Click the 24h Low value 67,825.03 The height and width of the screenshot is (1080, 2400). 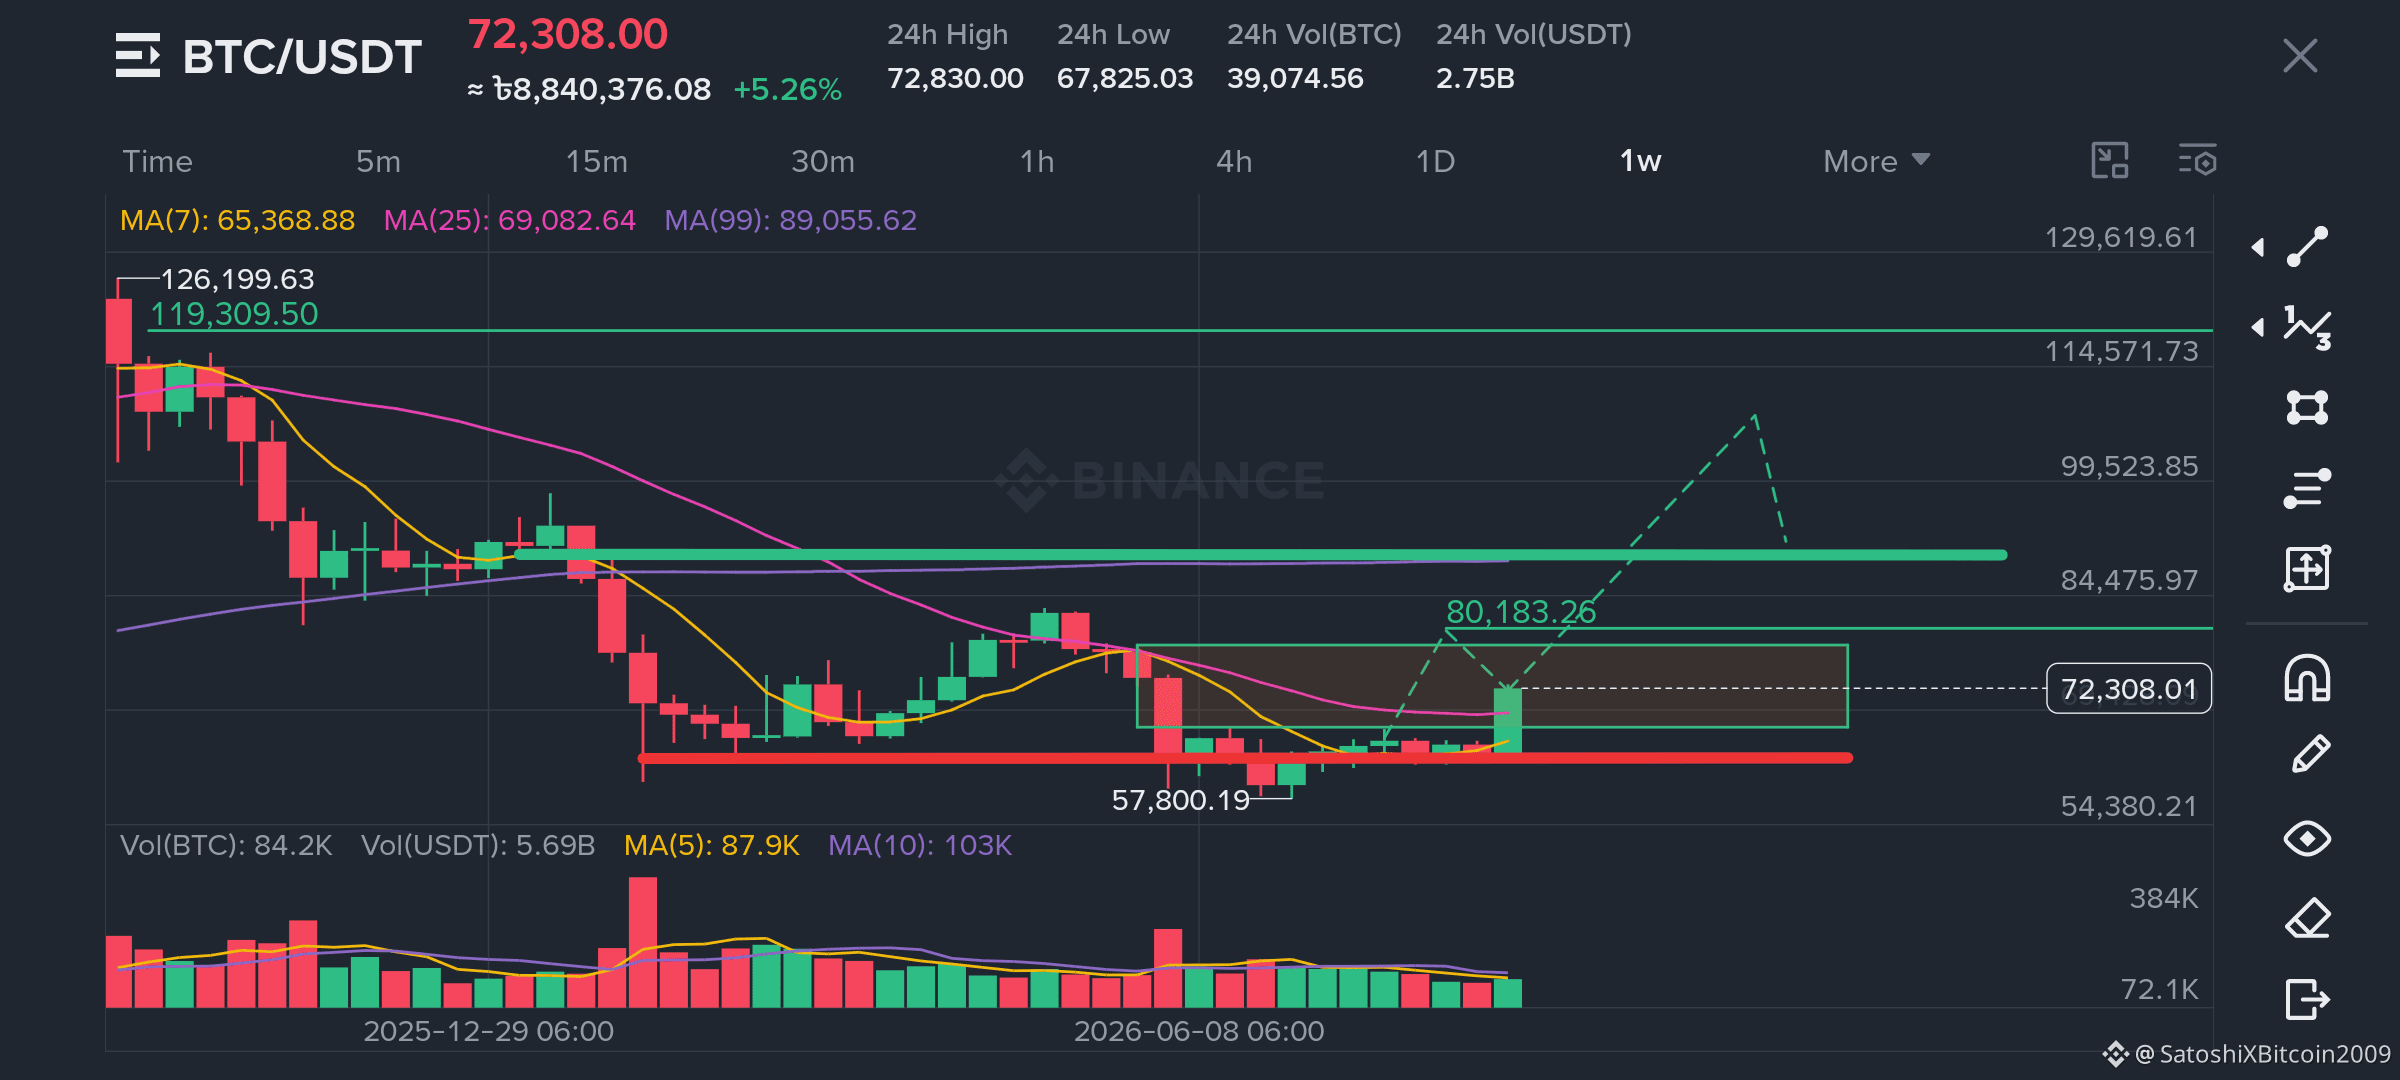(1125, 78)
